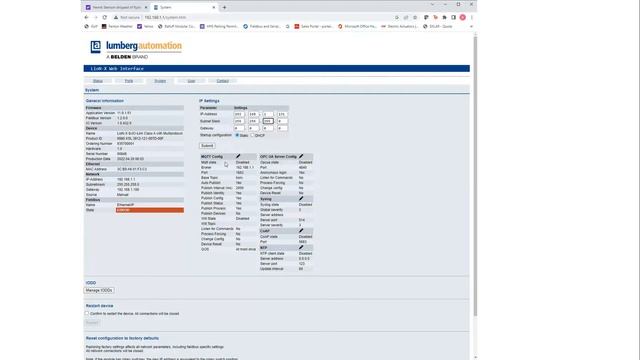Click the Lumberg Automation logo

click(x=136, y=50)
